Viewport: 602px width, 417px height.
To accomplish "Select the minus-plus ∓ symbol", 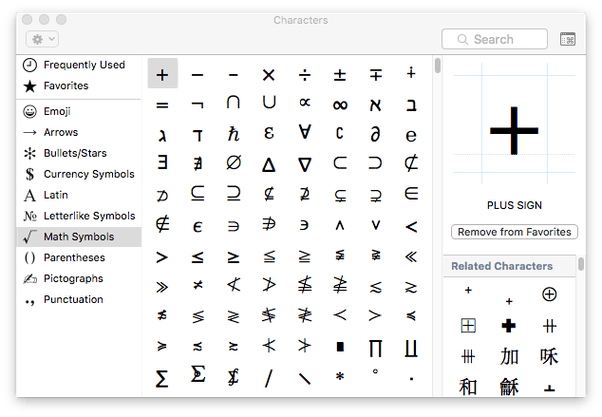I will [375, 74].
